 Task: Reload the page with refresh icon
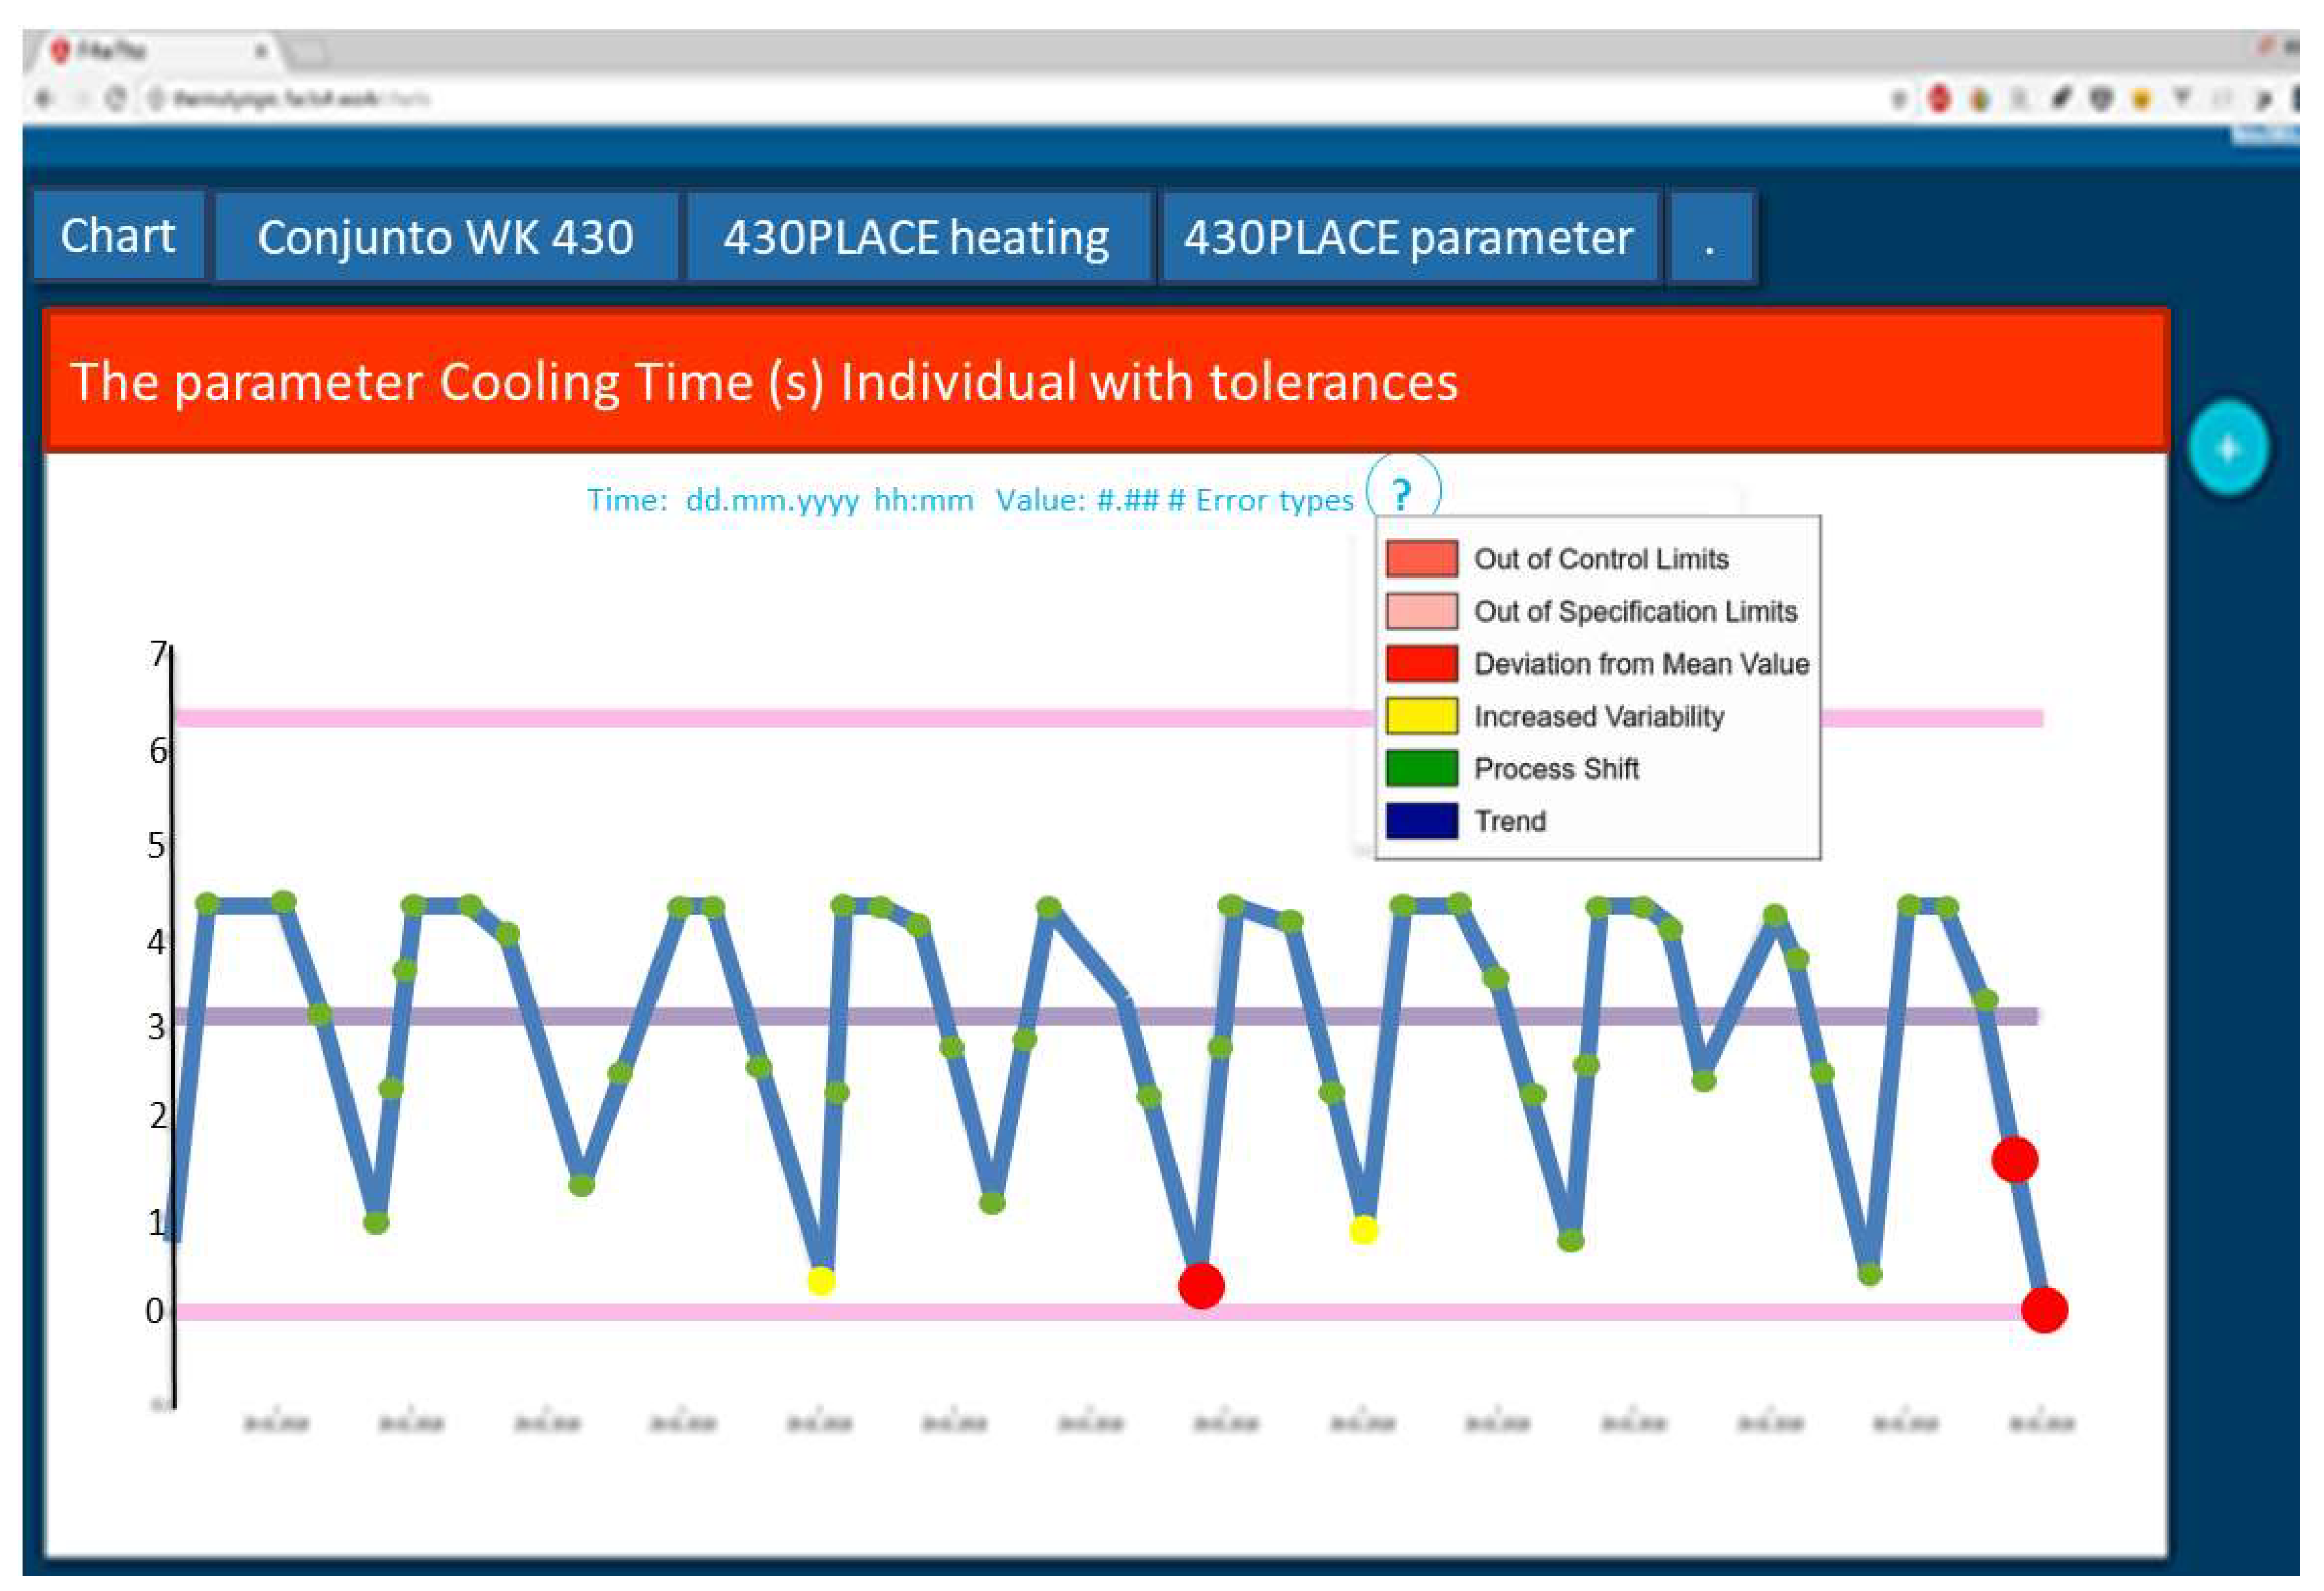pos(116,99)
